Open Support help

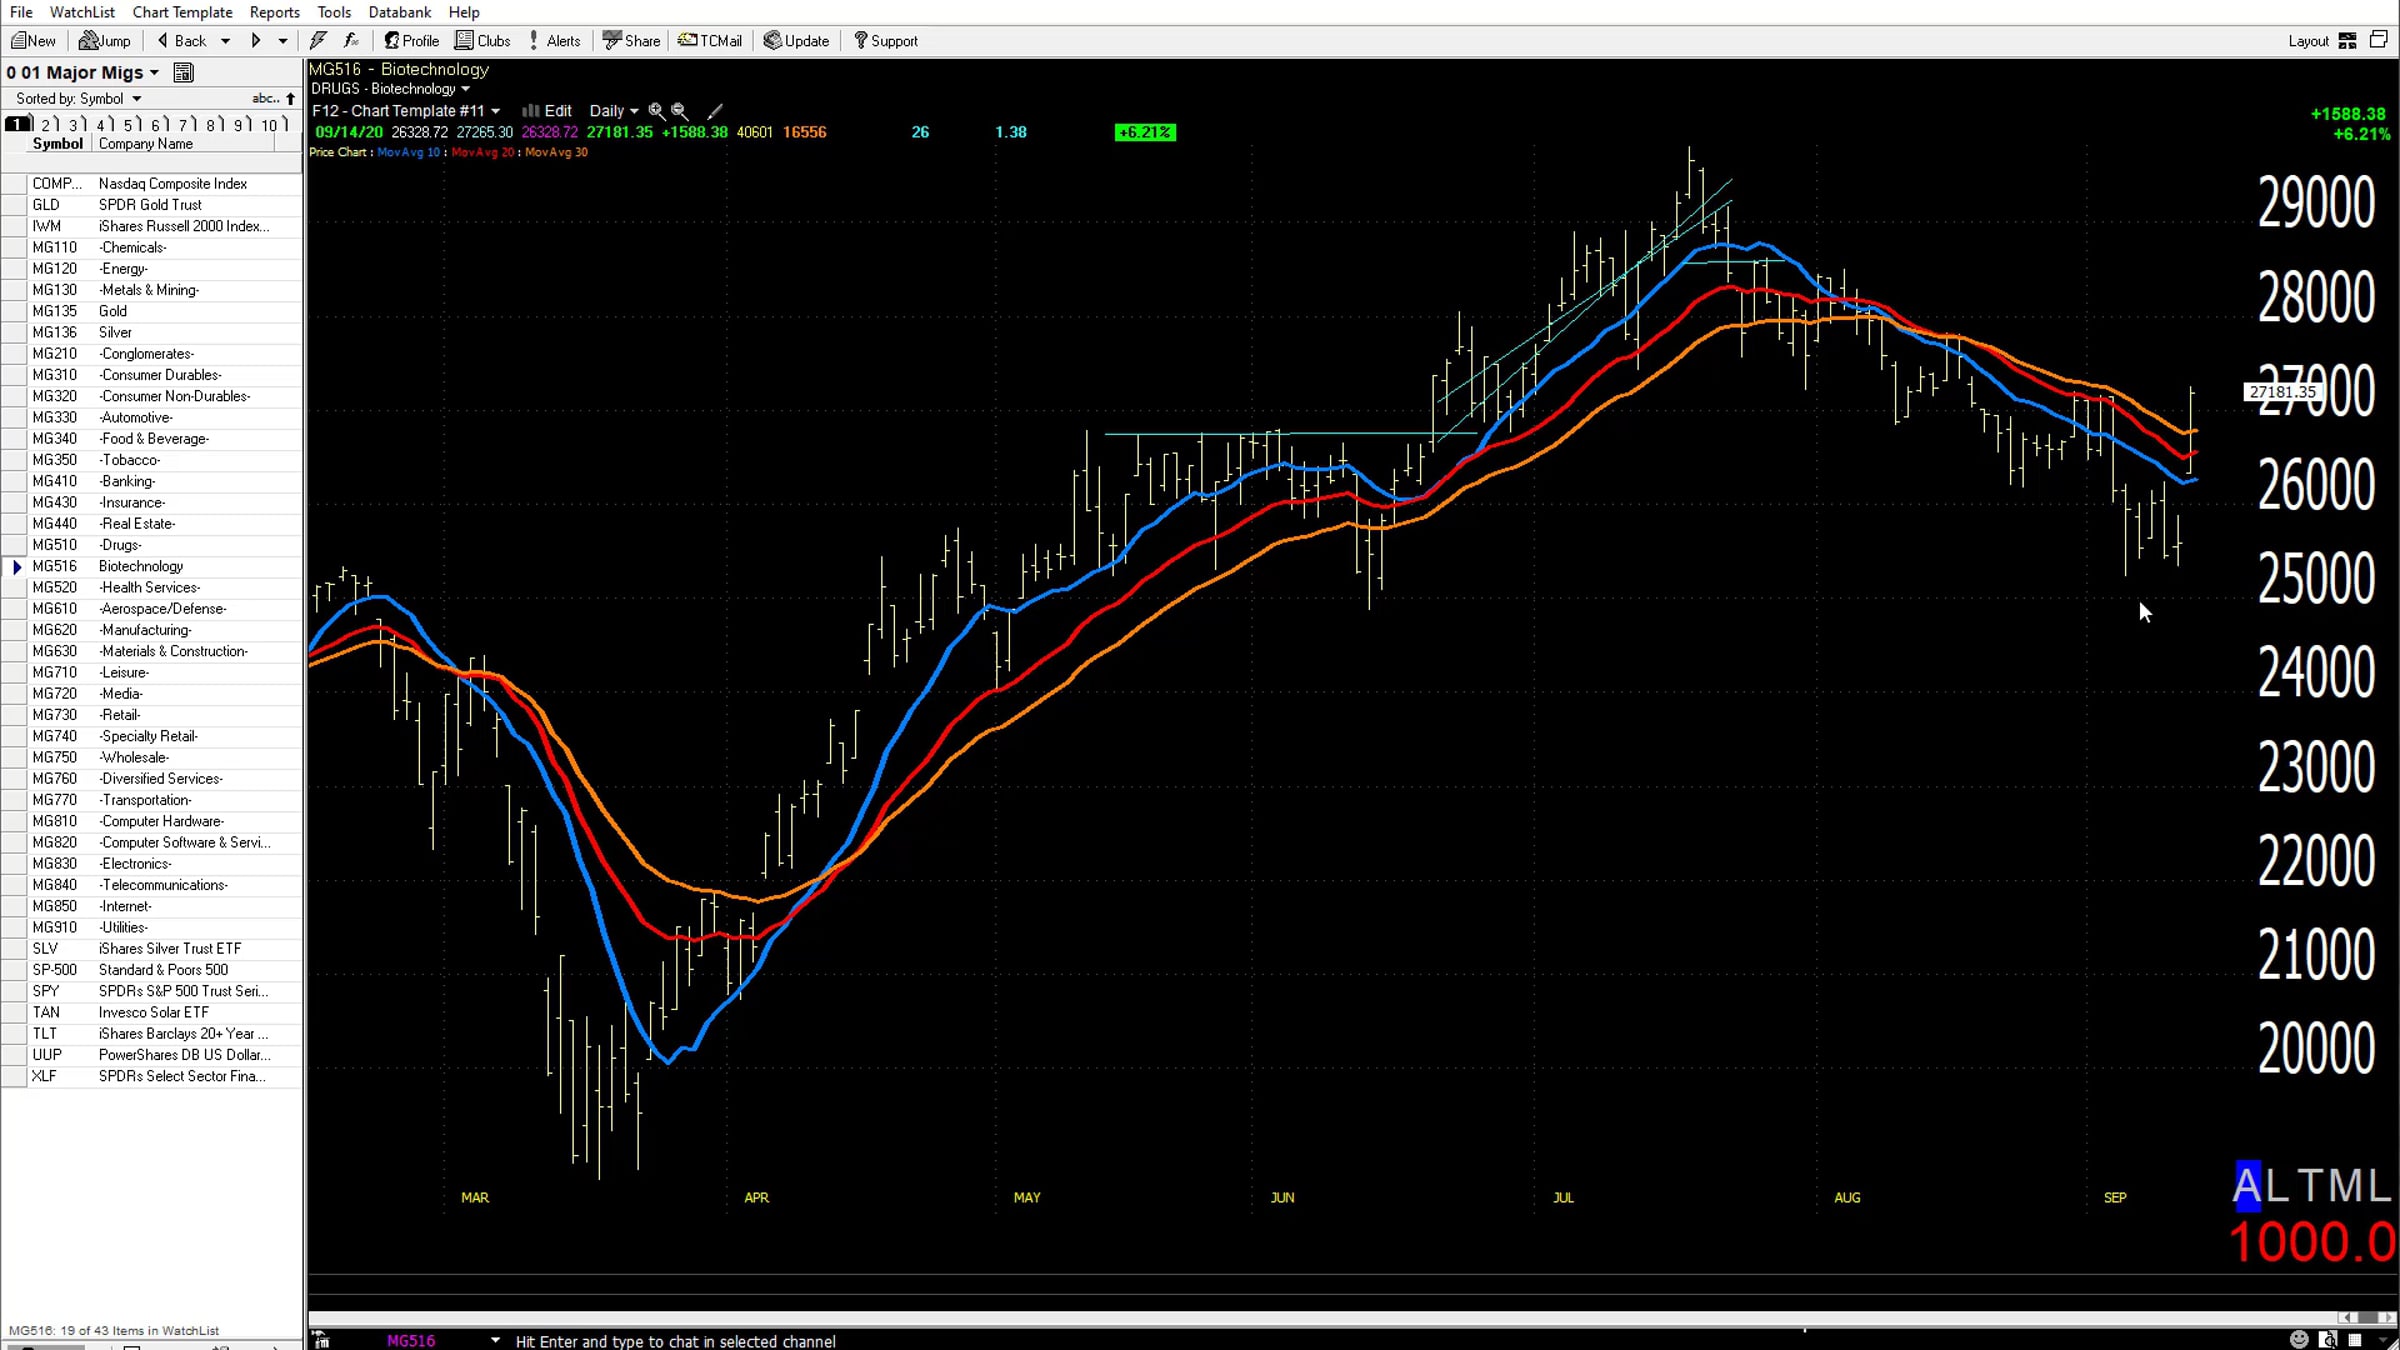click(x=885, y=41)
